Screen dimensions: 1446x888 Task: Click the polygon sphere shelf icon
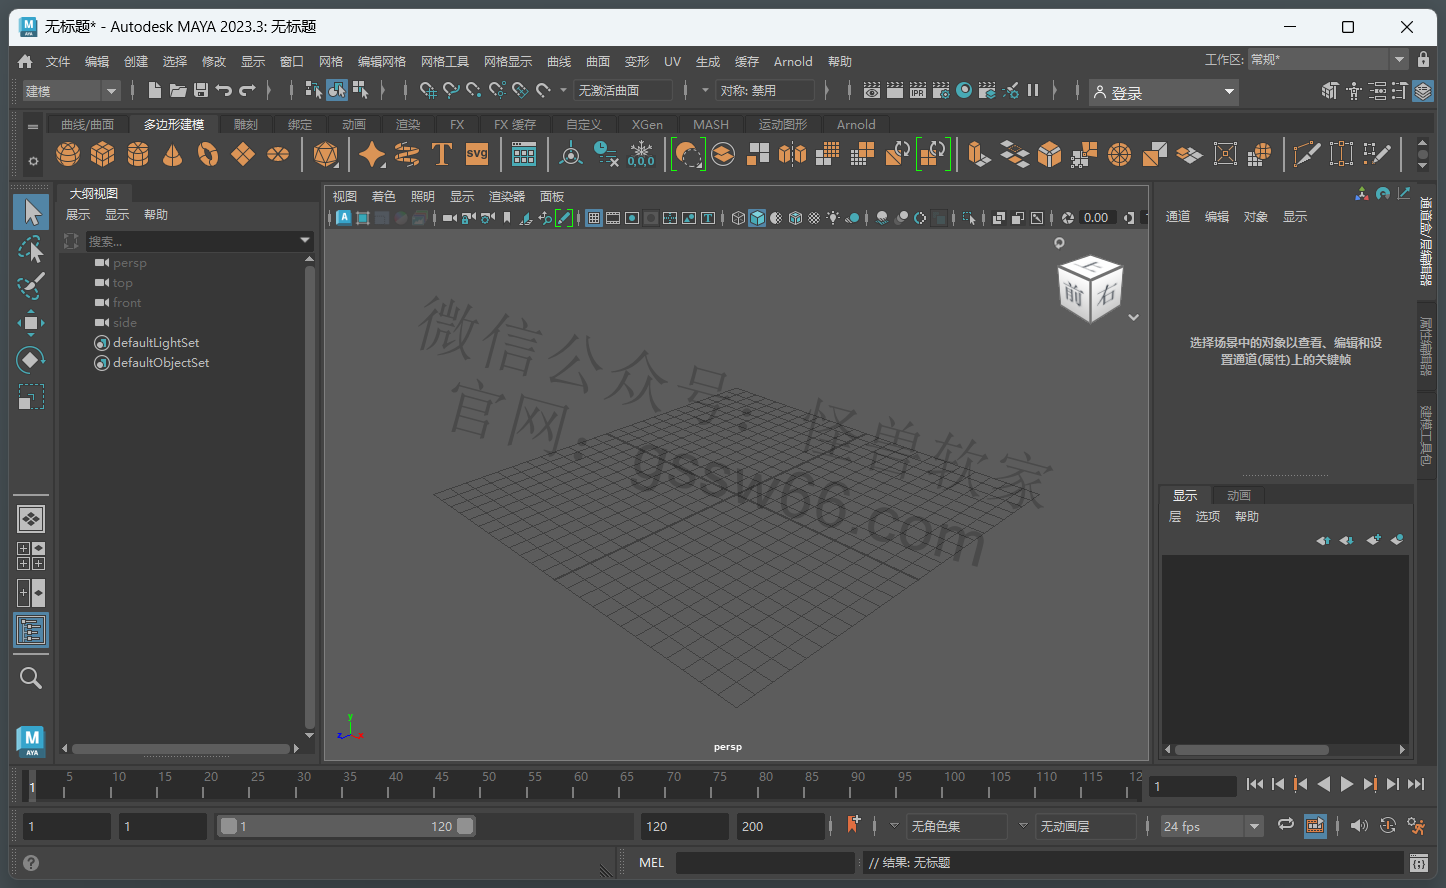(x=68, y=154)
